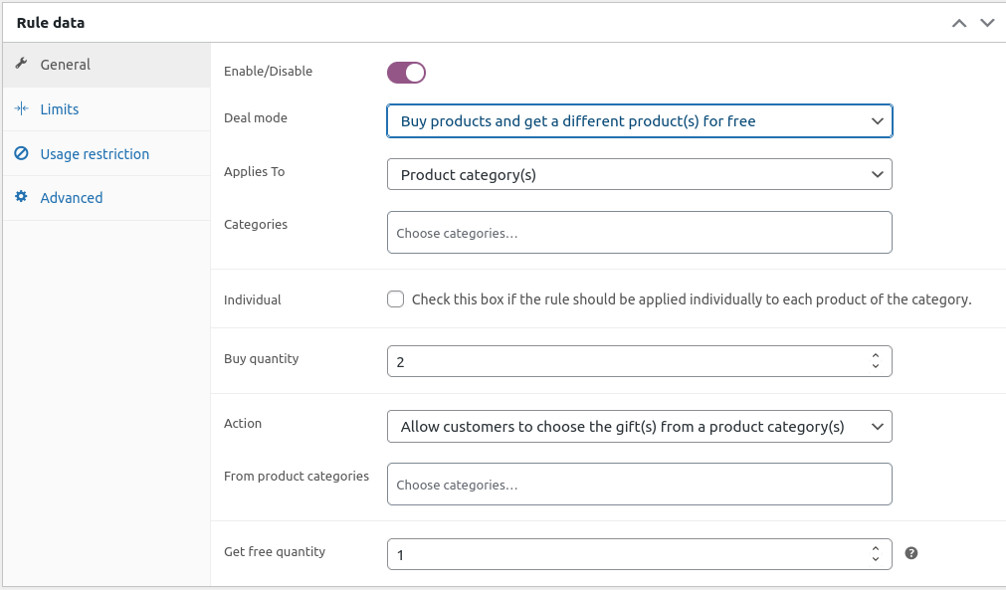
Task: Click the Advanced gear icon
Action: tap(21, 198)
